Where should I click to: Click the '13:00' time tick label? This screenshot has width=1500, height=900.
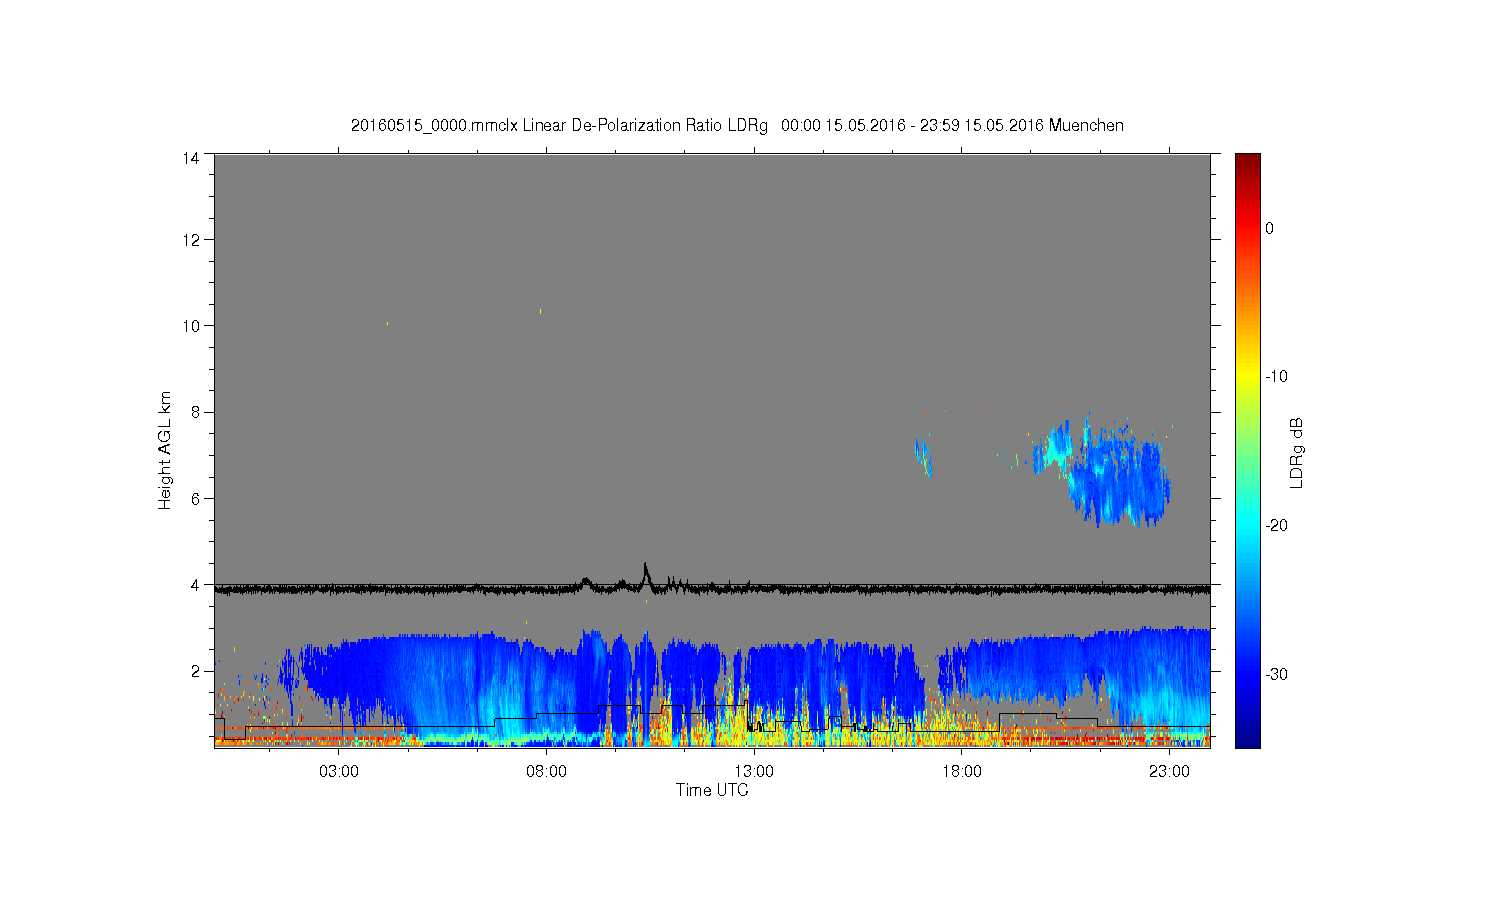(754, 772)
